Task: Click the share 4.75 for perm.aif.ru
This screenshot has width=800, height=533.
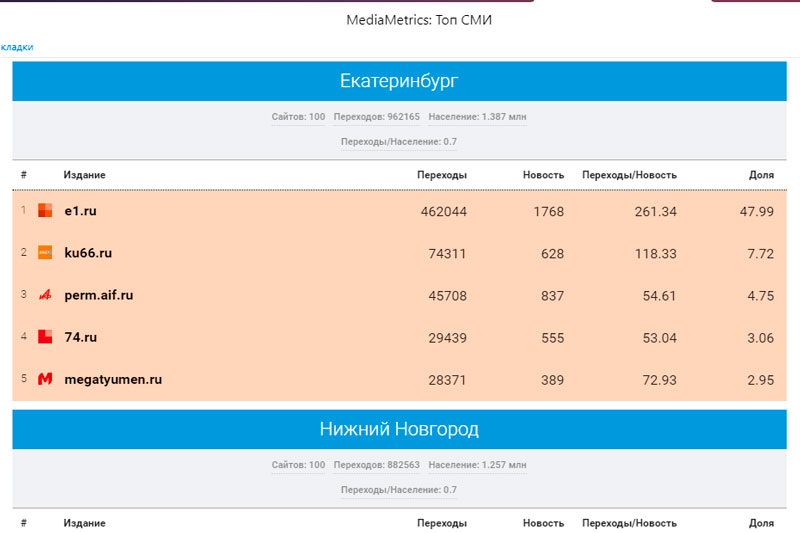Action: click(x=761, y=296)
